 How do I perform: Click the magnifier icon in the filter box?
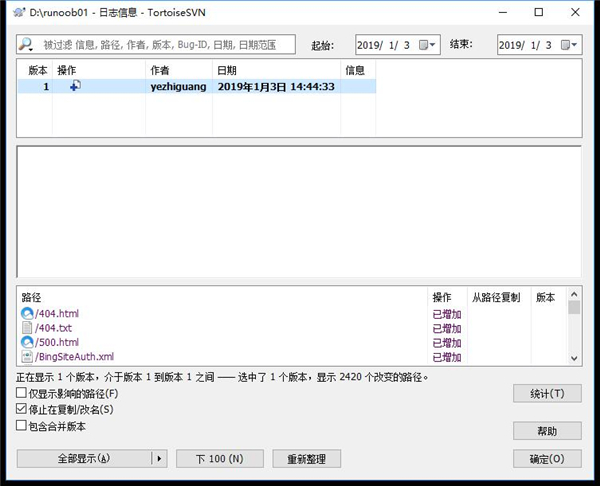tap(26, 45)
